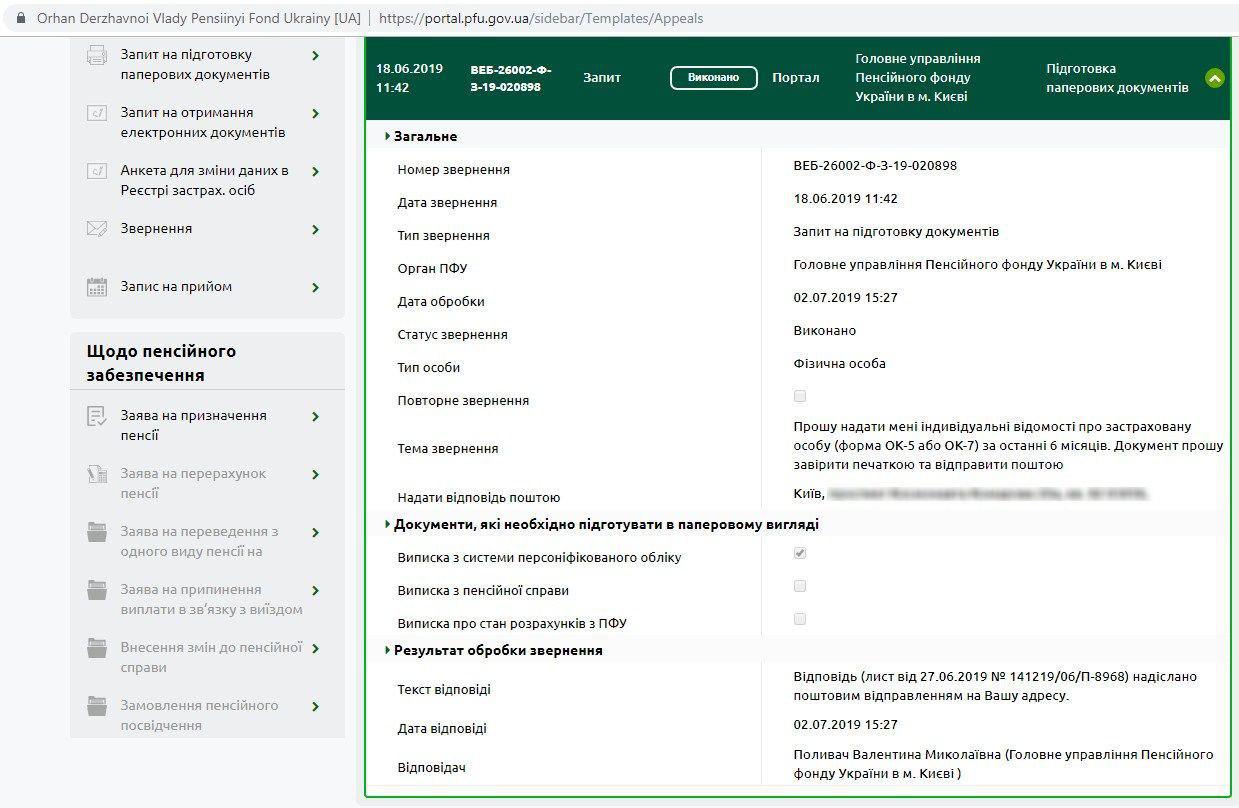
Task: Click the Заява на призначення пенсії icon
Action: pos(96,416)
